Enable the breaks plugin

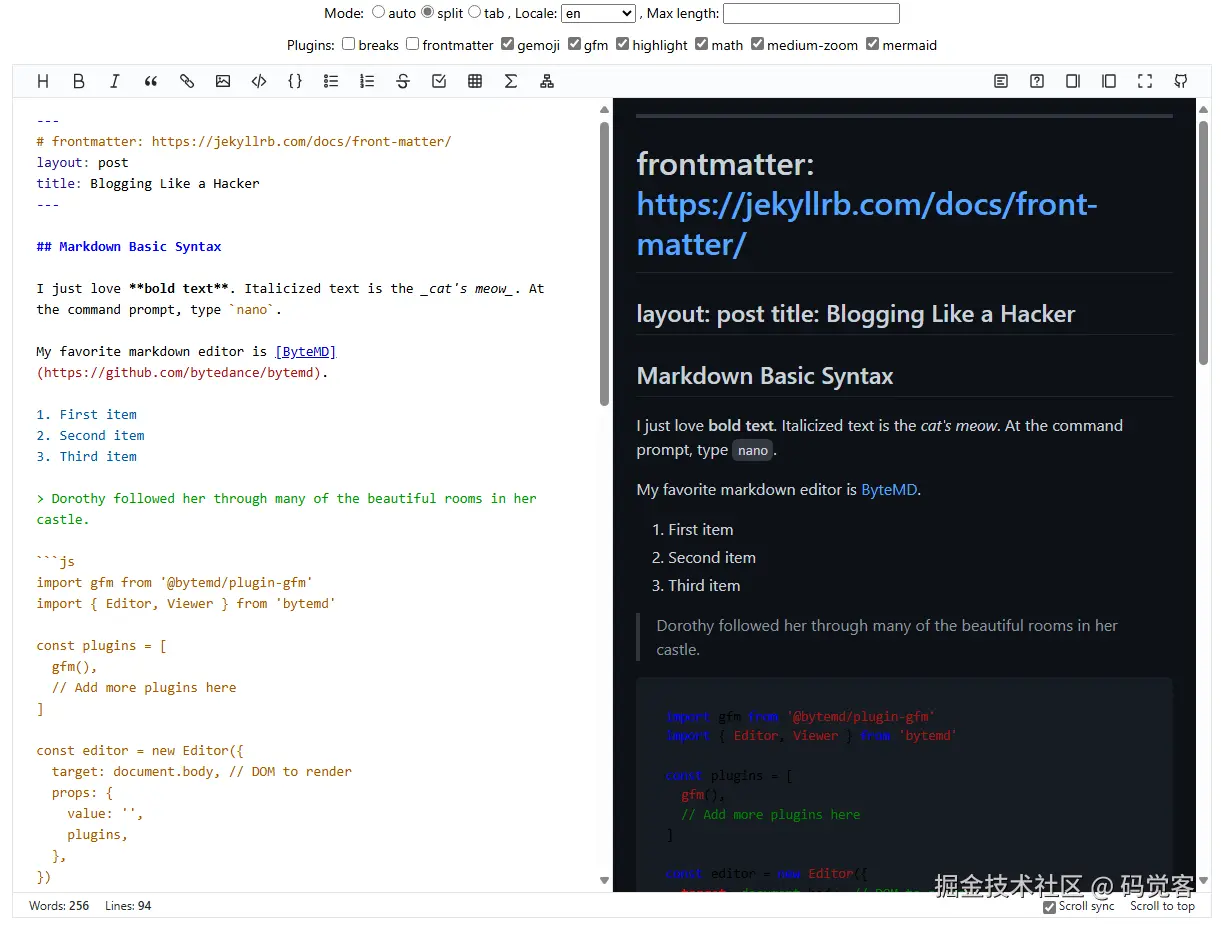click(349, 44)
